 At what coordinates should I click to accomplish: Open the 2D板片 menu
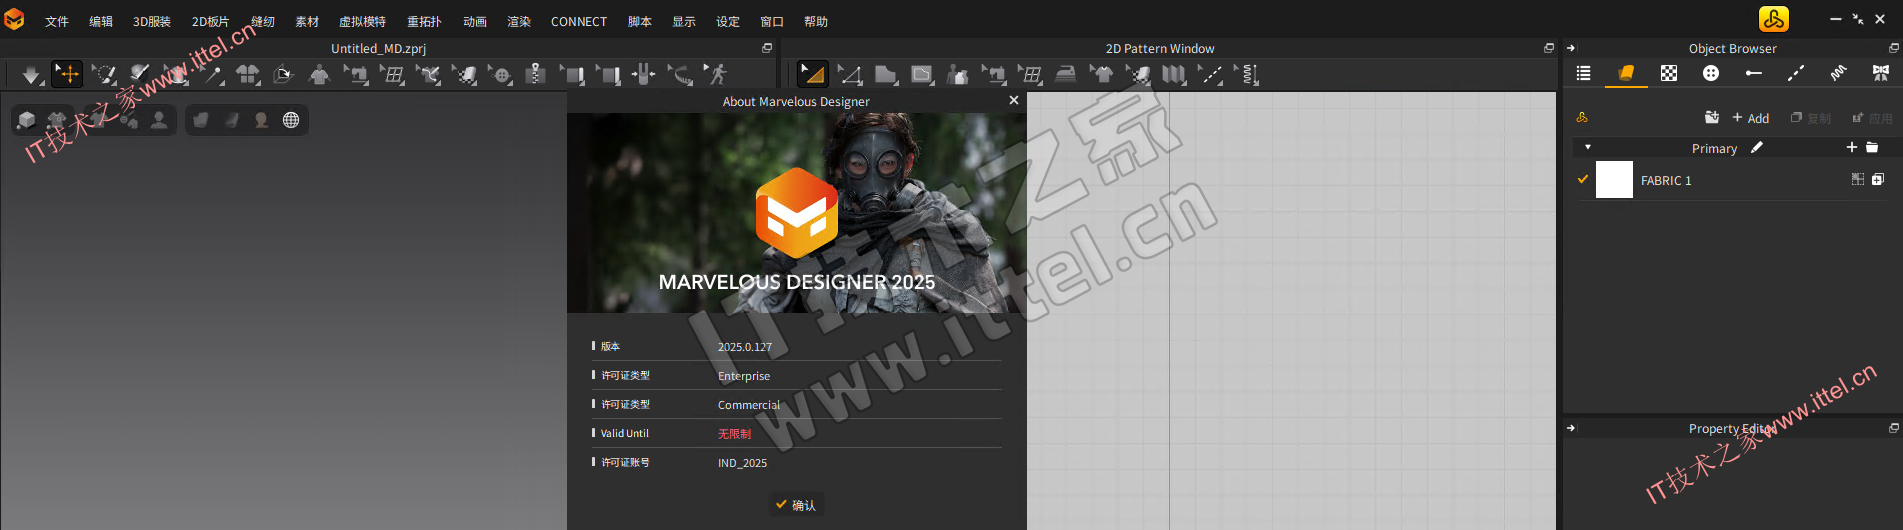[210, 22]
